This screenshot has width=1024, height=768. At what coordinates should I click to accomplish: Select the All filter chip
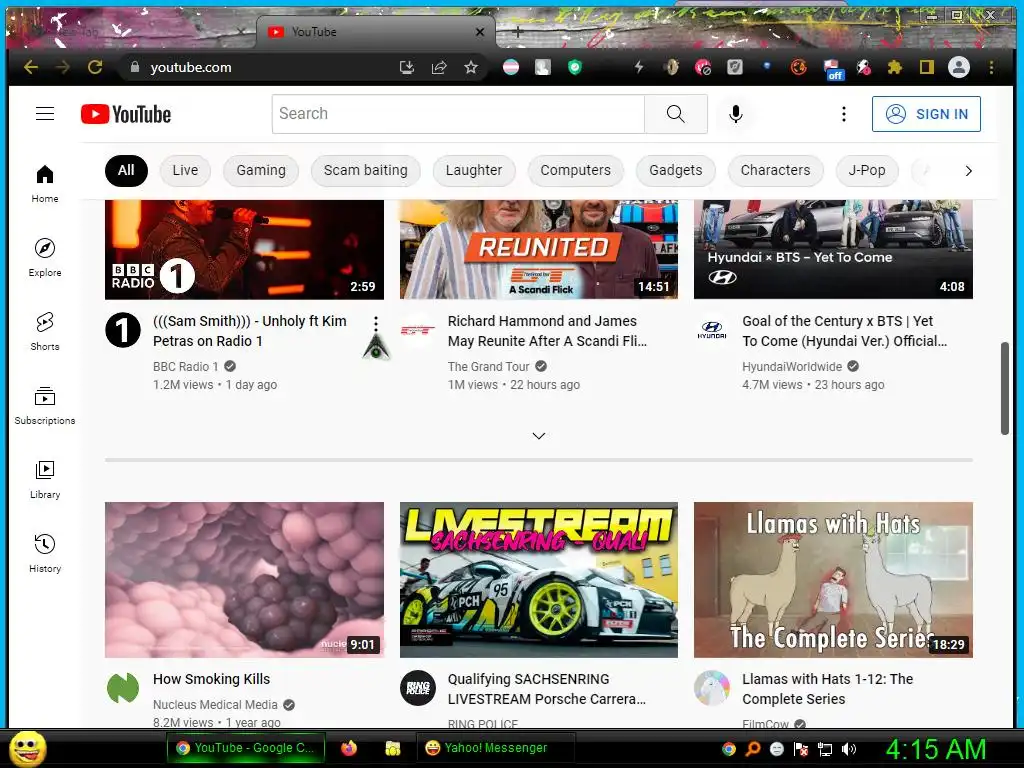coord(126,170)
